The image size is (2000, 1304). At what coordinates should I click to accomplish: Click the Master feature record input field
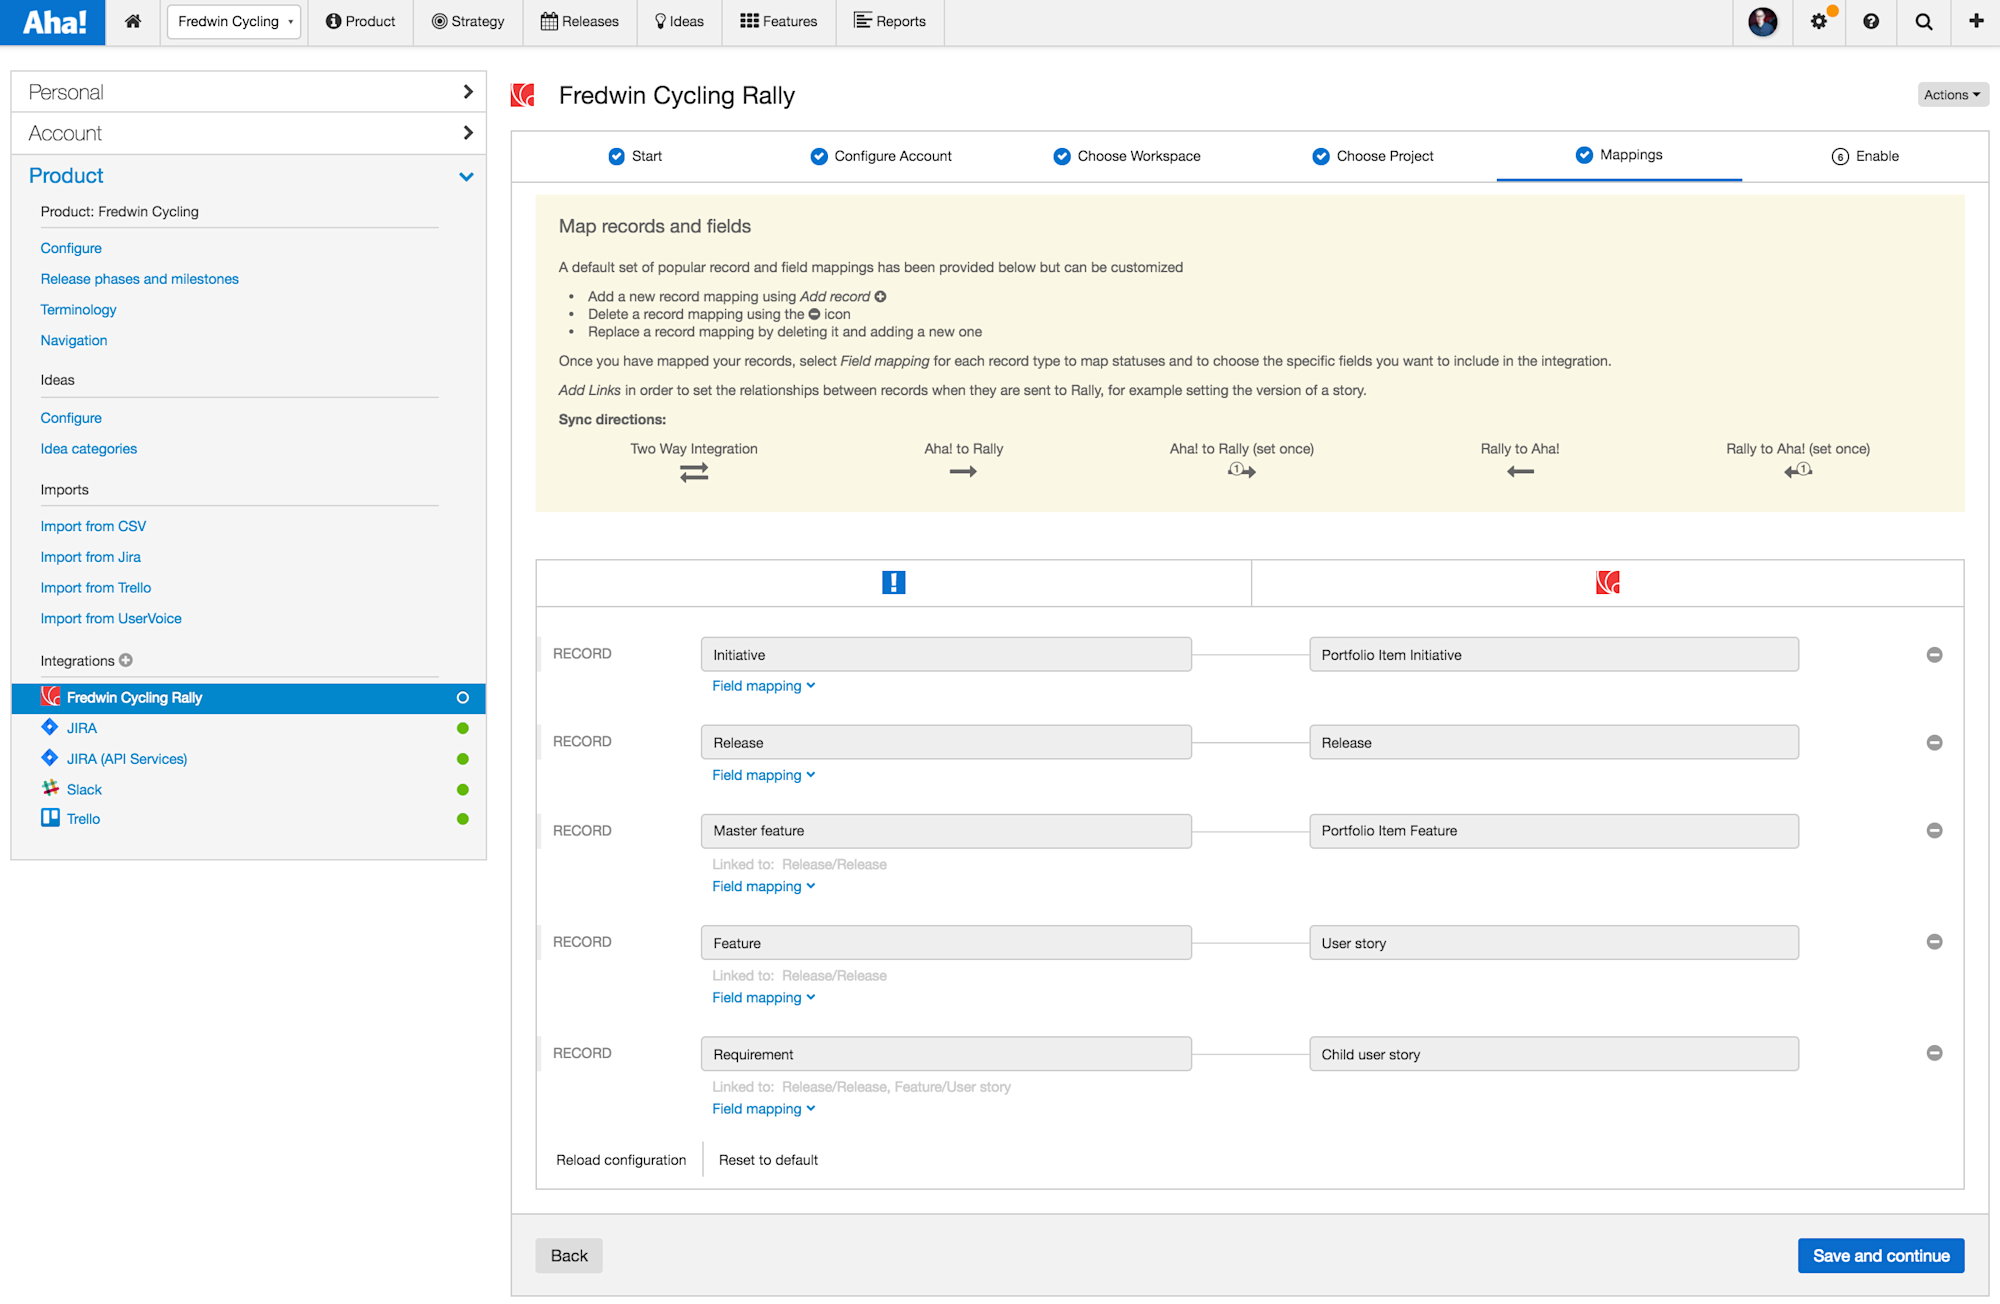945,830
